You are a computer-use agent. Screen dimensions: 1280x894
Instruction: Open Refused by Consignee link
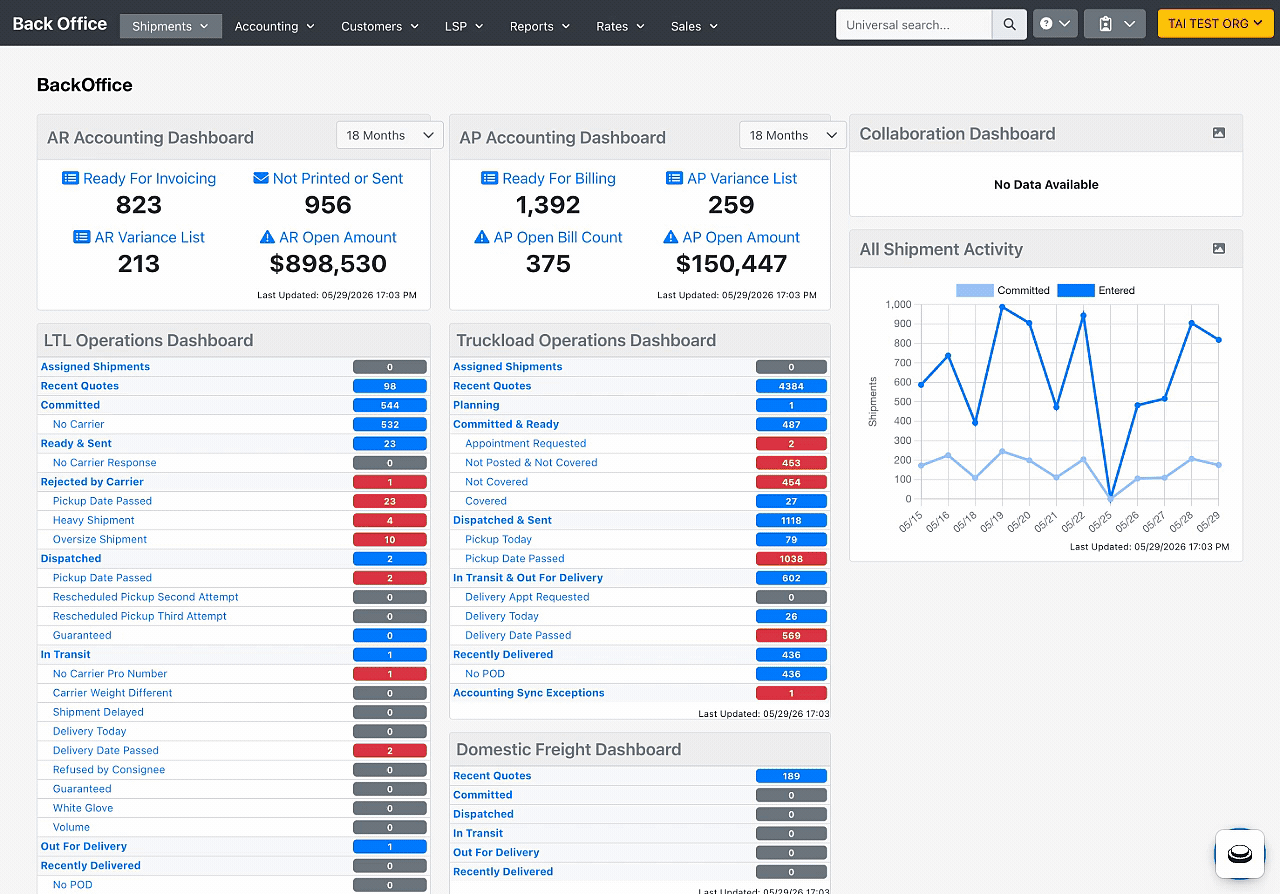pos(109,770)
